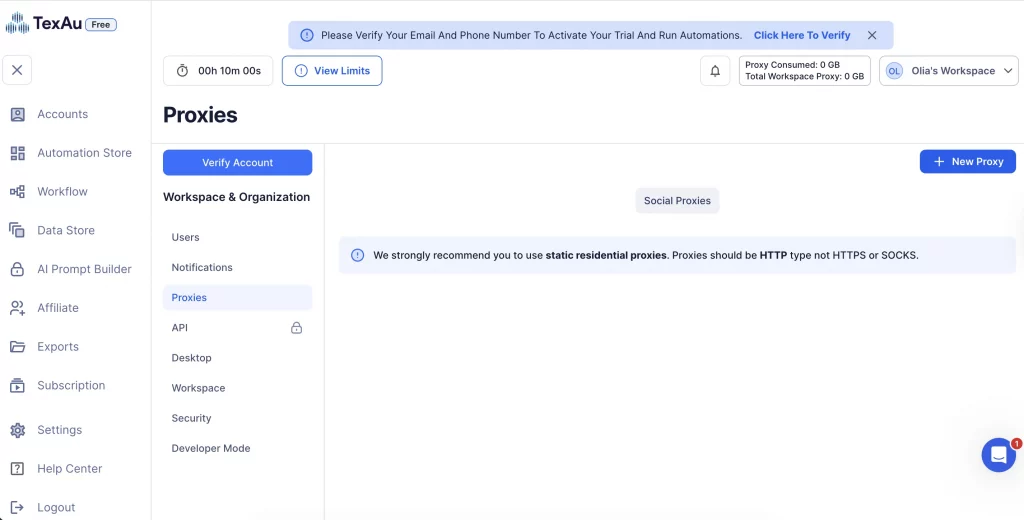Click the Affiliate icon in sidebar
Screen dimensions: 1024x520
(x=17, y=308)
